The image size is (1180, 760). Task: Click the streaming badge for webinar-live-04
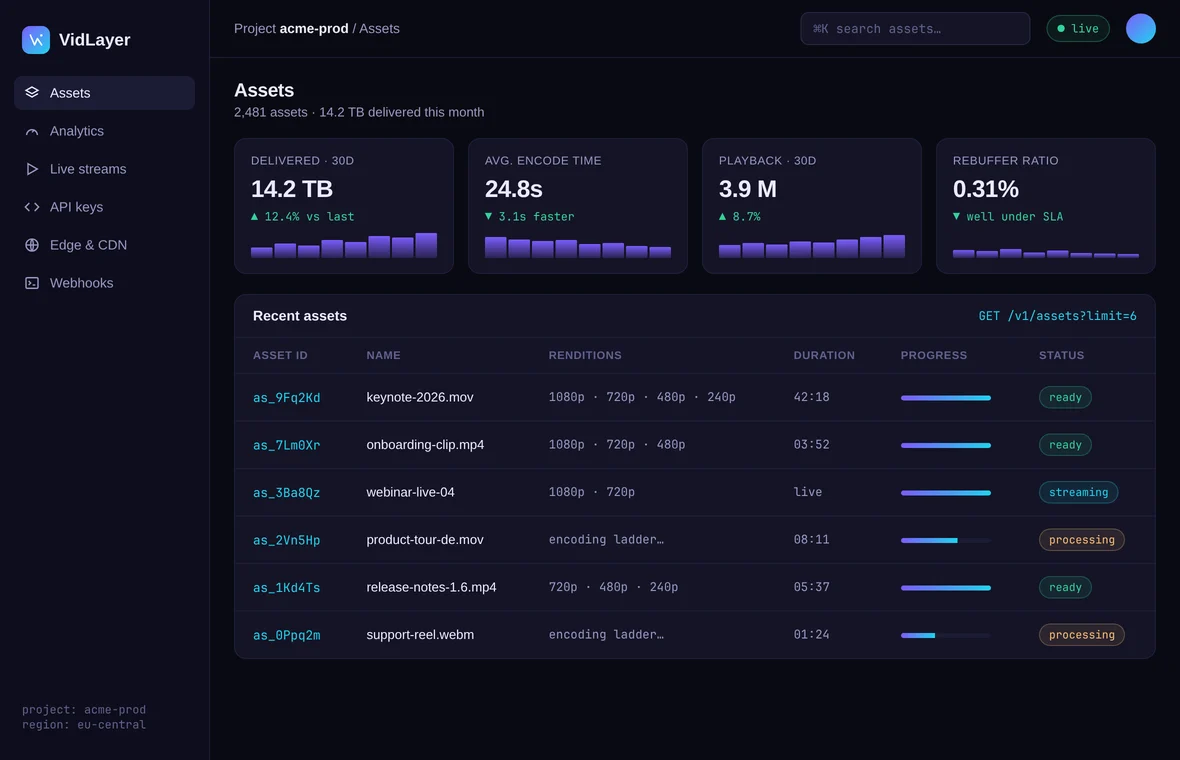coord(1078,492)
